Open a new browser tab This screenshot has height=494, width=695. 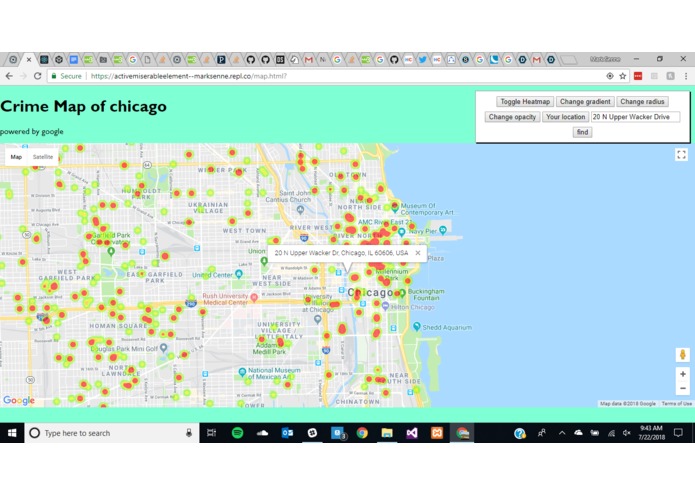pyautogui.click(x=569, y=59)
